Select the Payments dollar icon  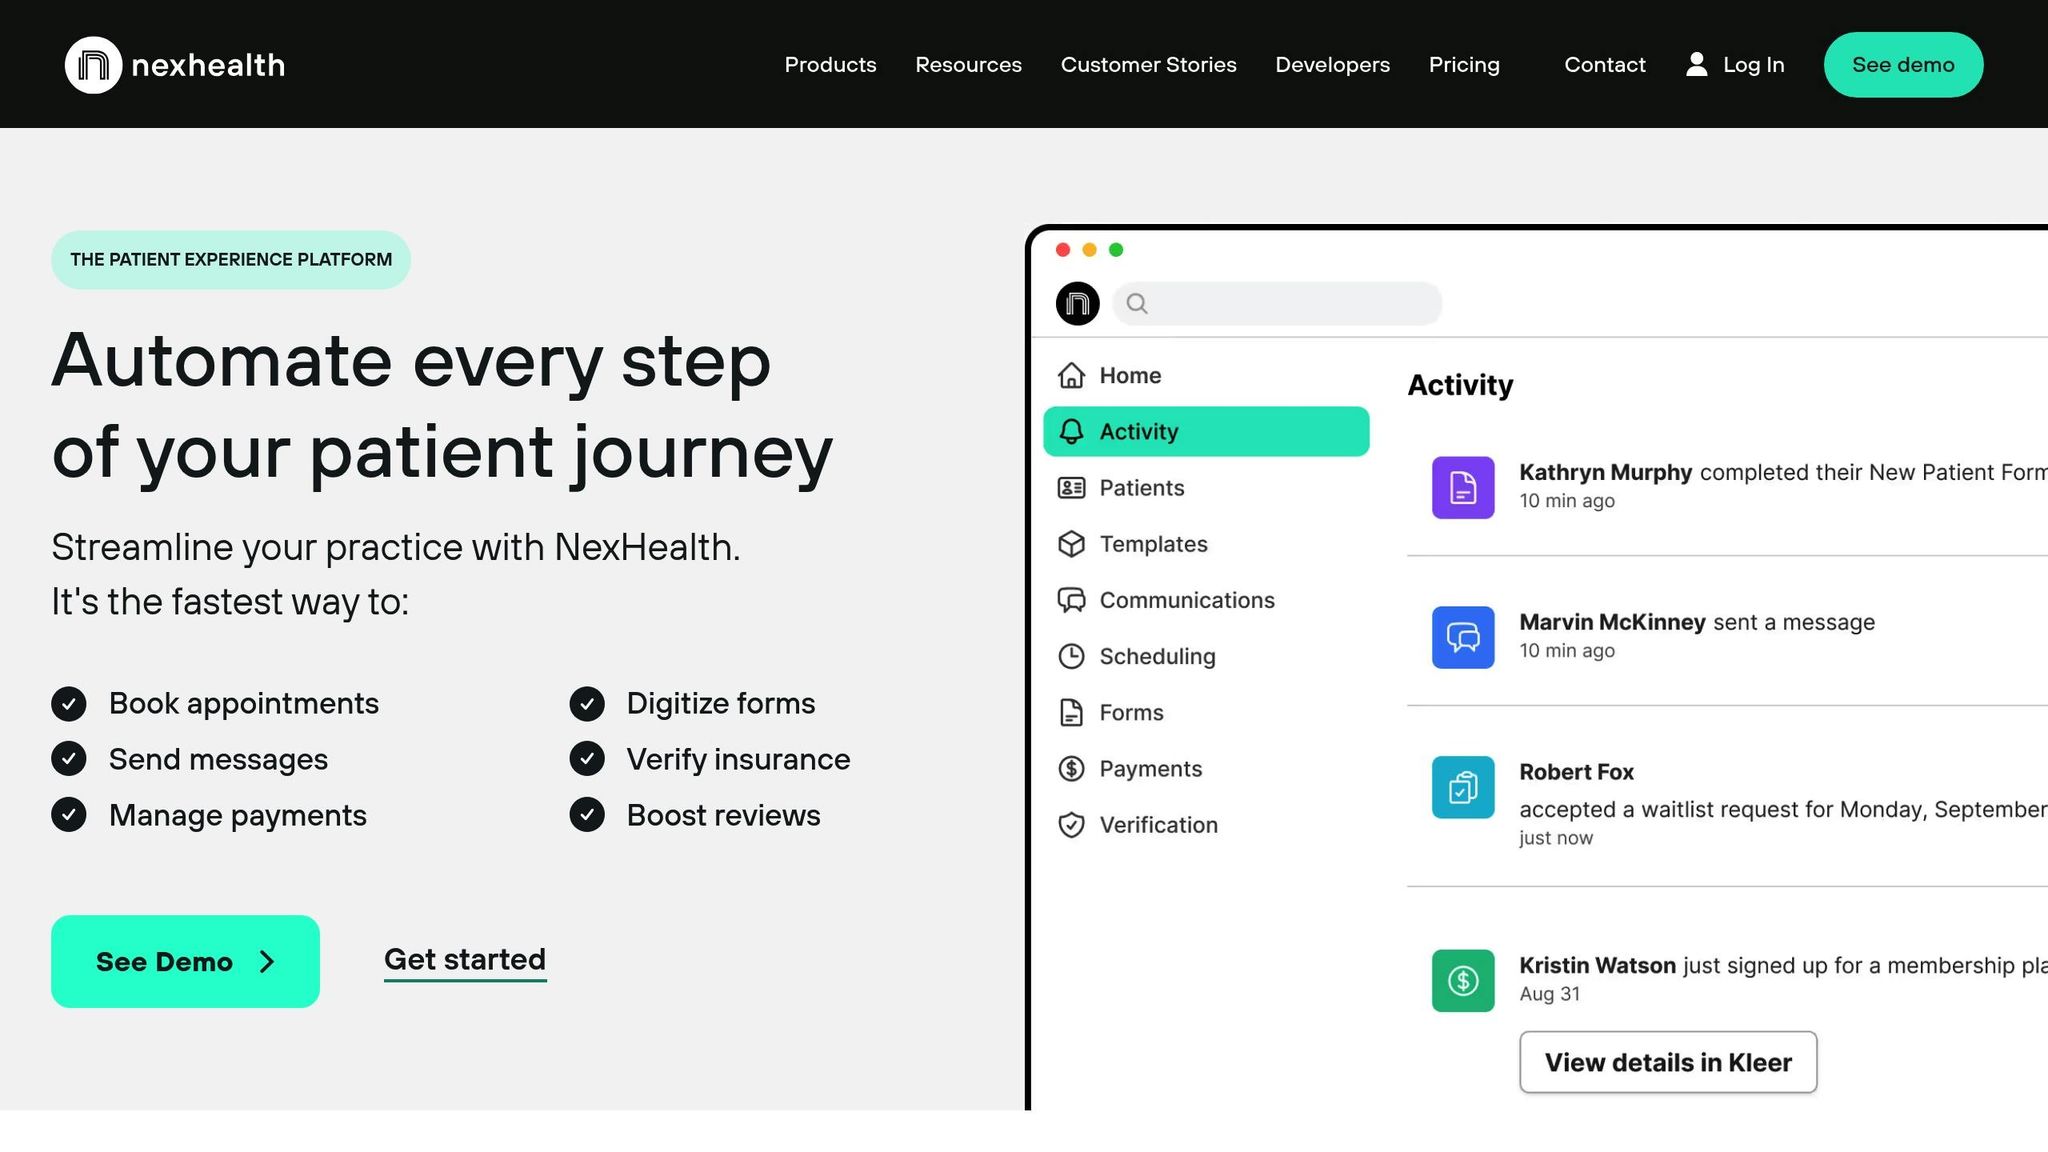point(1071,768)
